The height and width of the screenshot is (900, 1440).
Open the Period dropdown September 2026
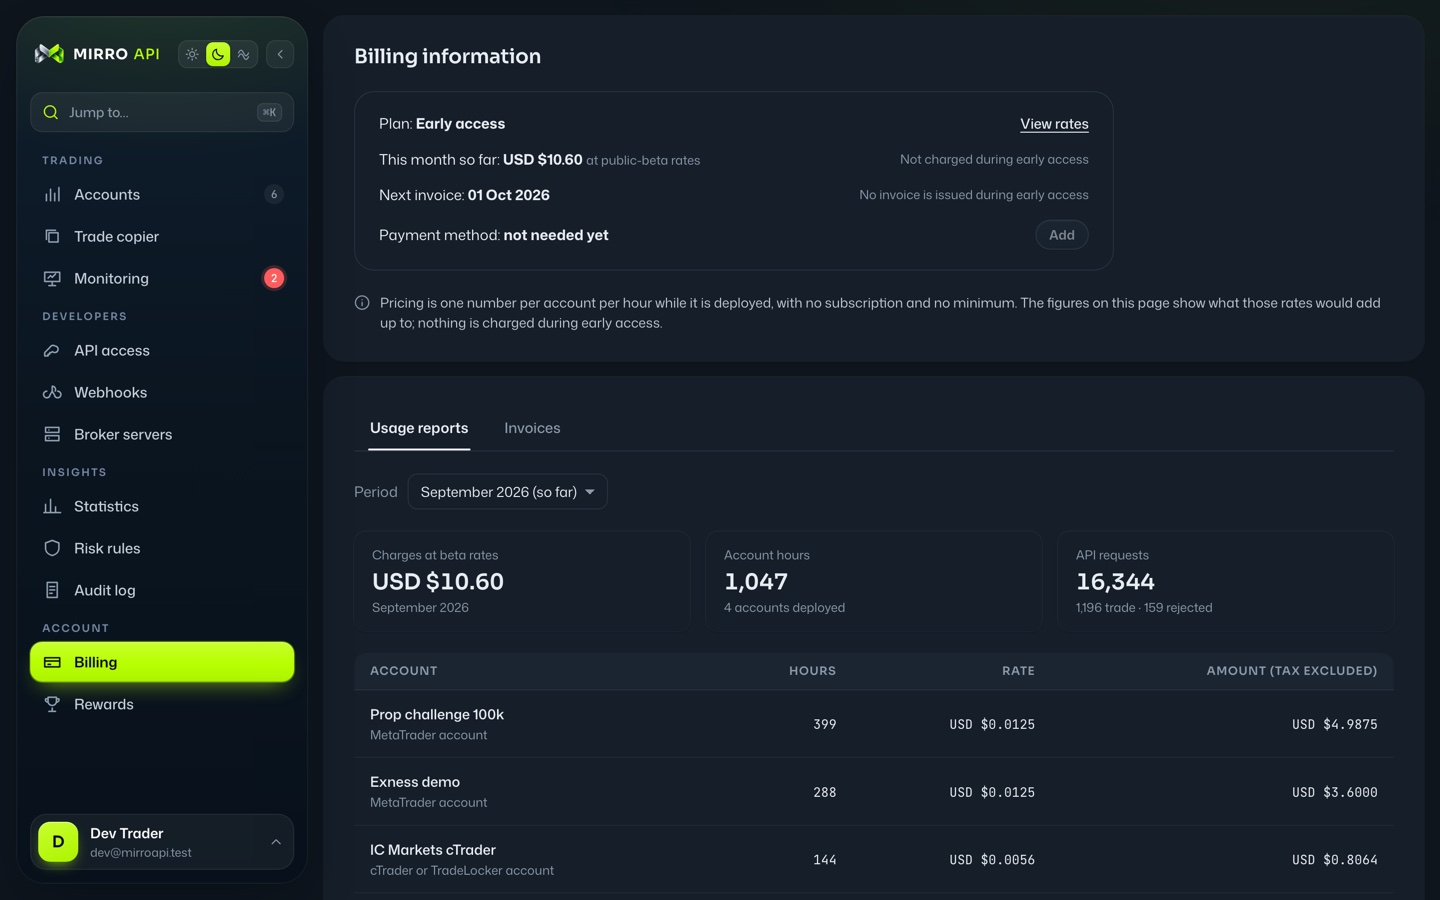coord(507,492)
